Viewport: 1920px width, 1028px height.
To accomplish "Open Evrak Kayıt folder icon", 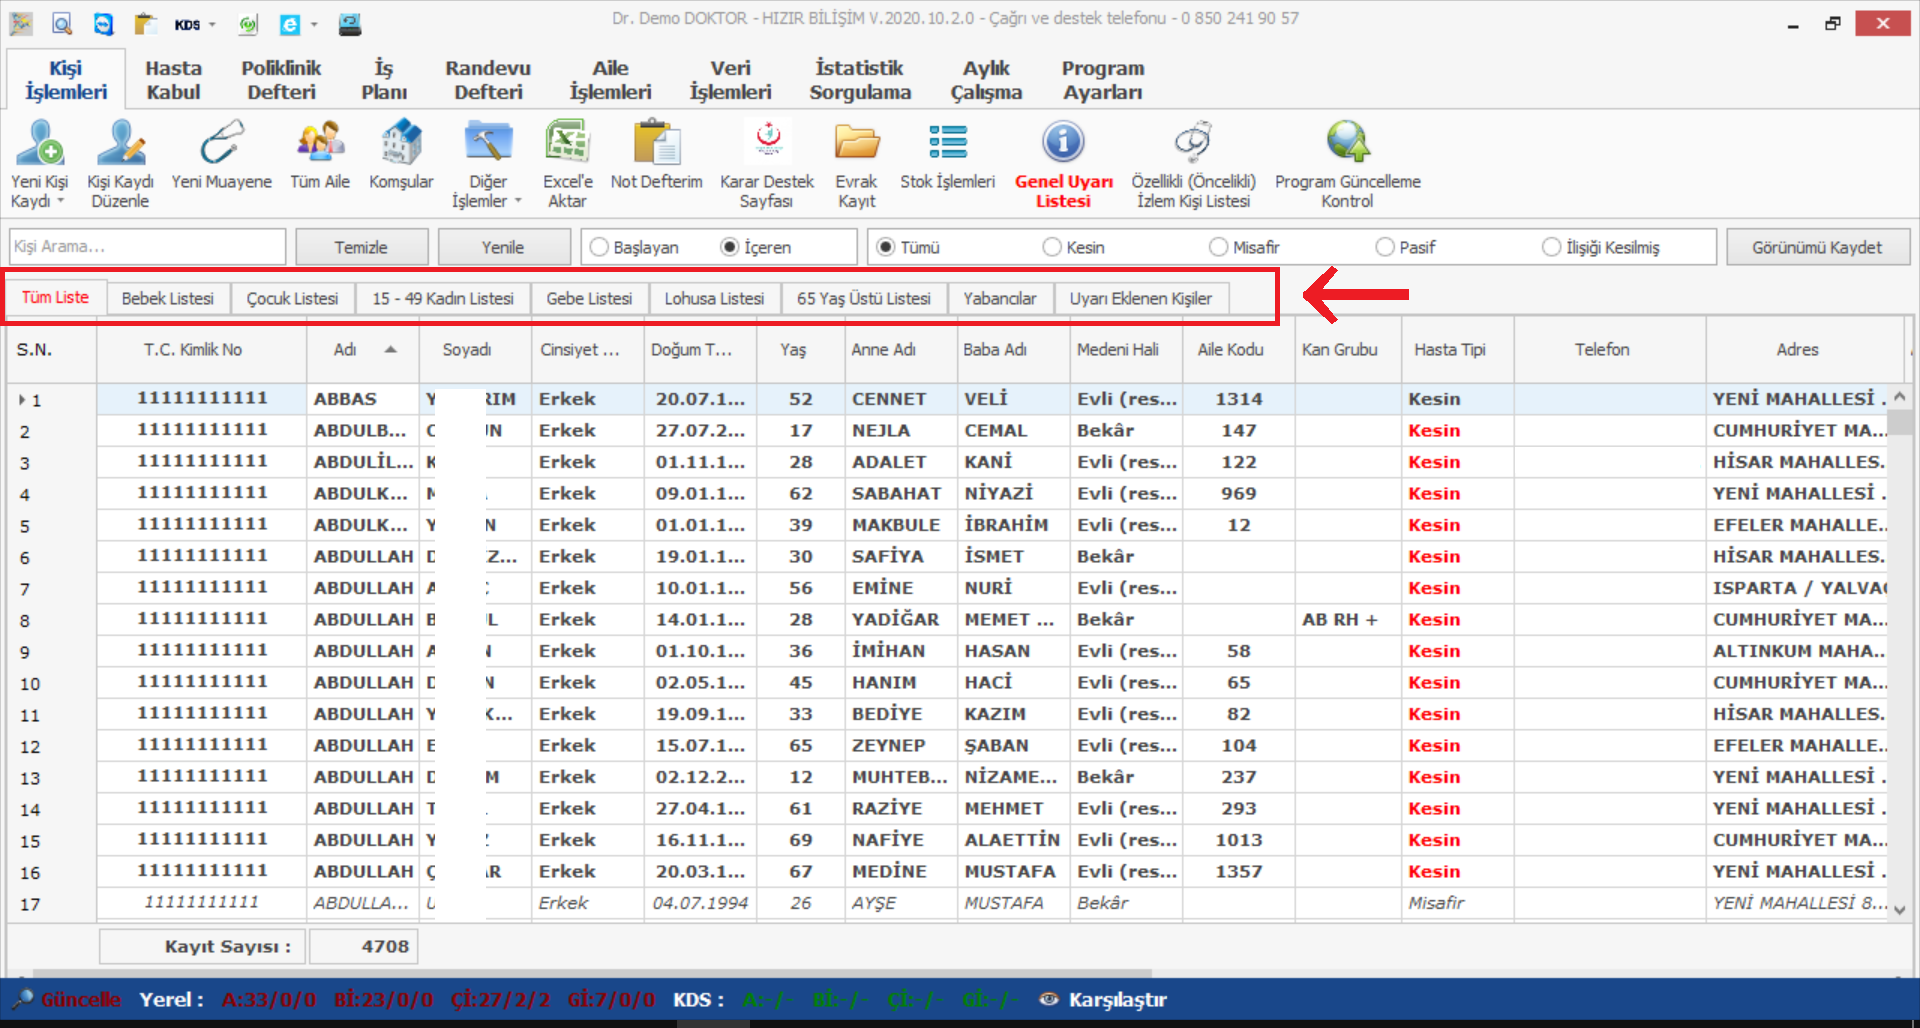I will [x=857, y=144].
